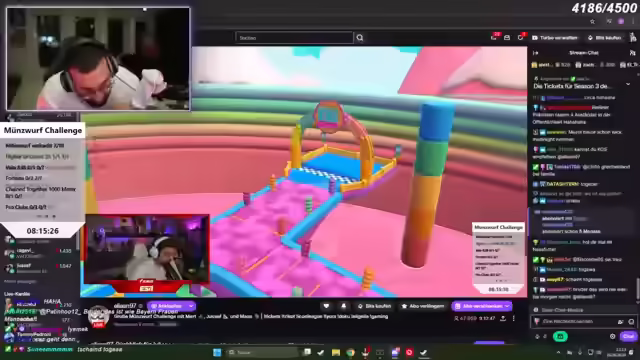Open the three-dot more options below stream
This screenshot has height=360, width=640.
click(514, 318)
